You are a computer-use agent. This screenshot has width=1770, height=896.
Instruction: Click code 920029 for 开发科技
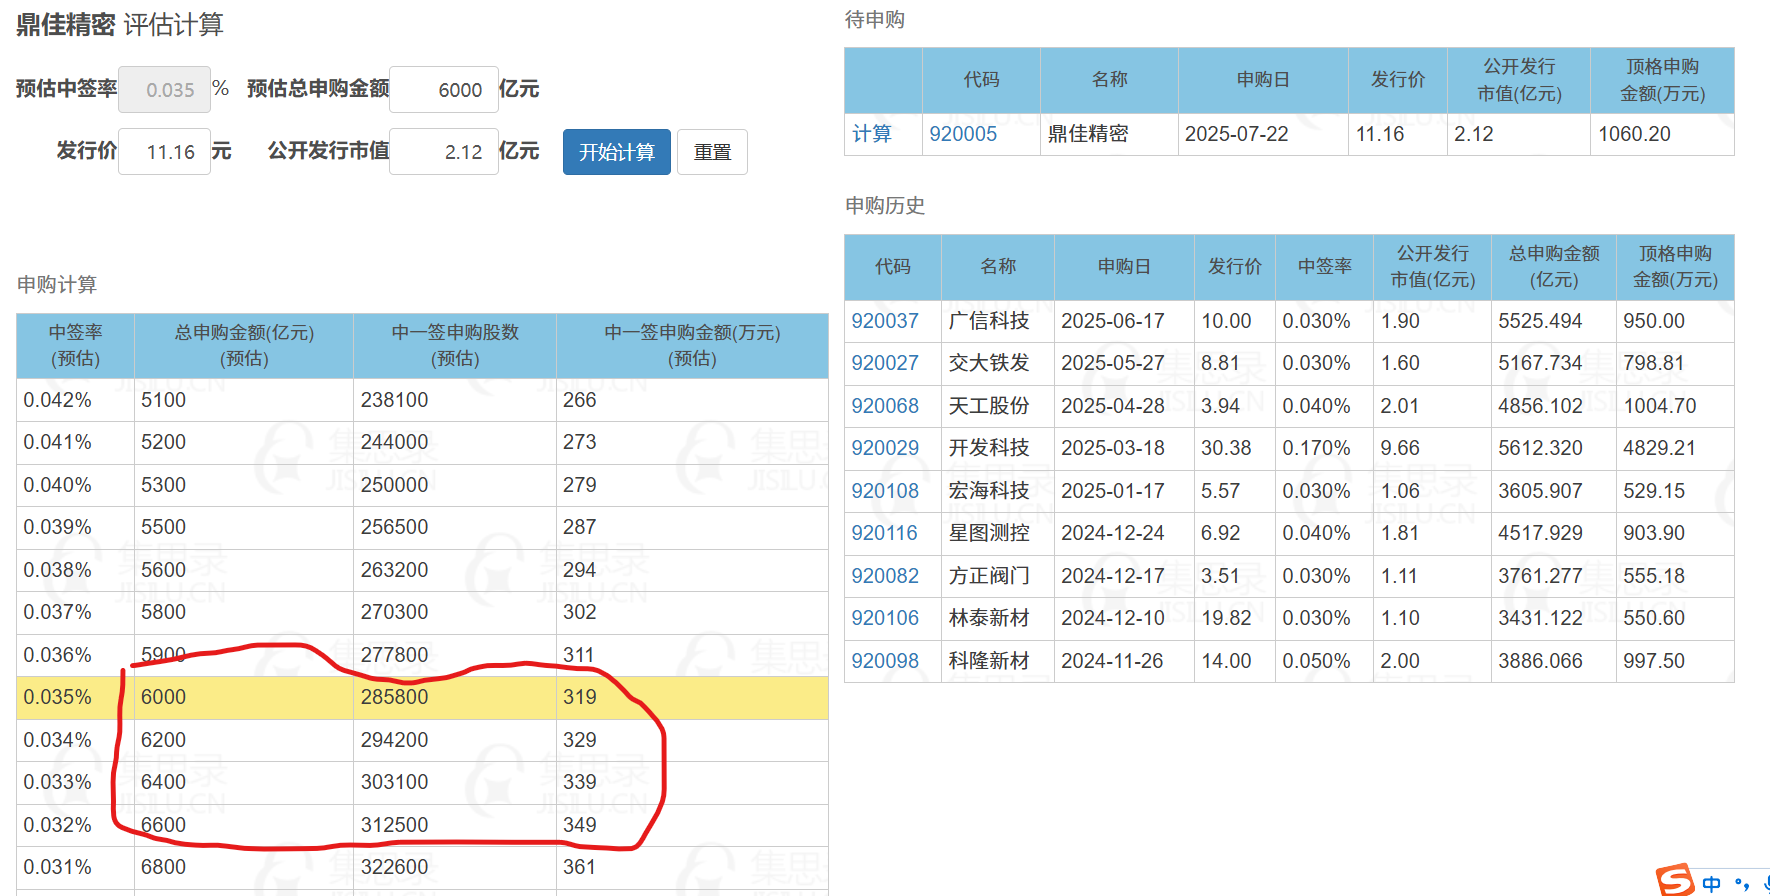pos(884,448)
